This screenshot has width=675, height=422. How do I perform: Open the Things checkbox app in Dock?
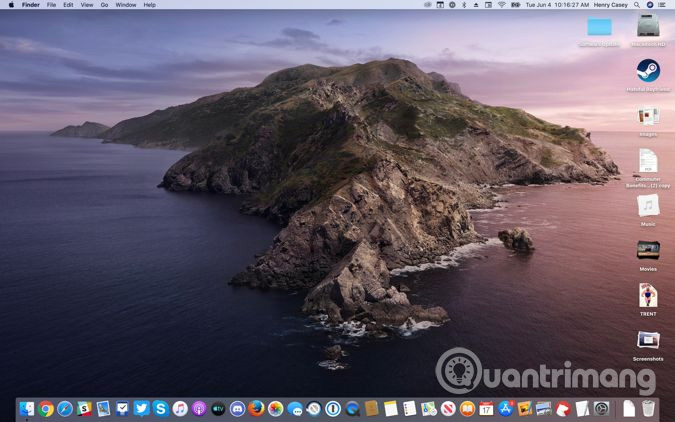point(122,408)
